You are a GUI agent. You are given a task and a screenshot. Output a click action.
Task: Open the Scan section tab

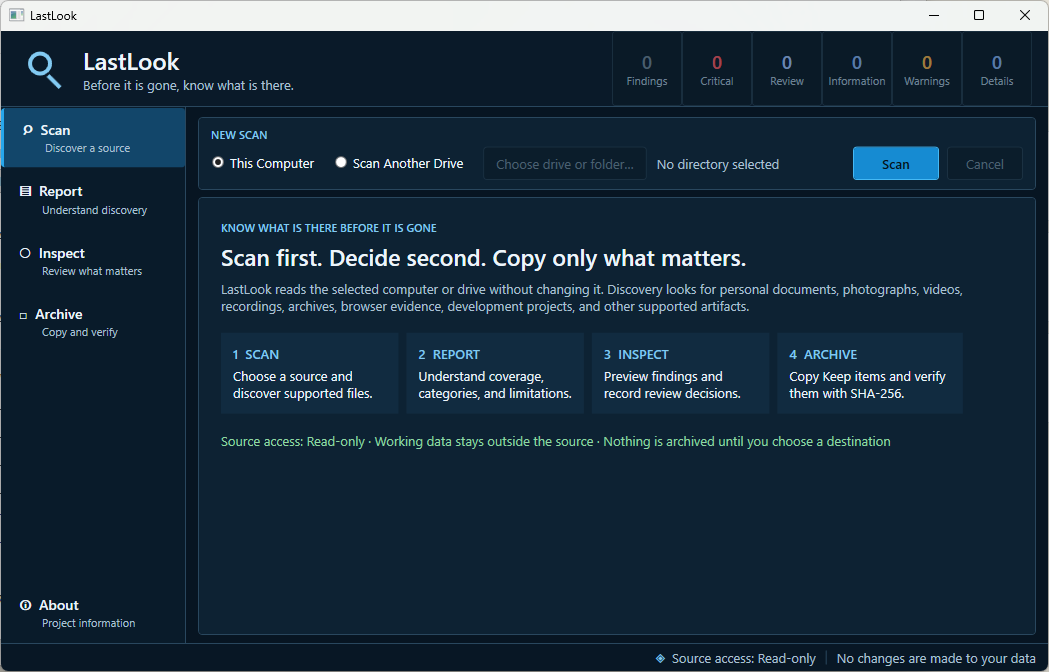[x=94, y=137]
